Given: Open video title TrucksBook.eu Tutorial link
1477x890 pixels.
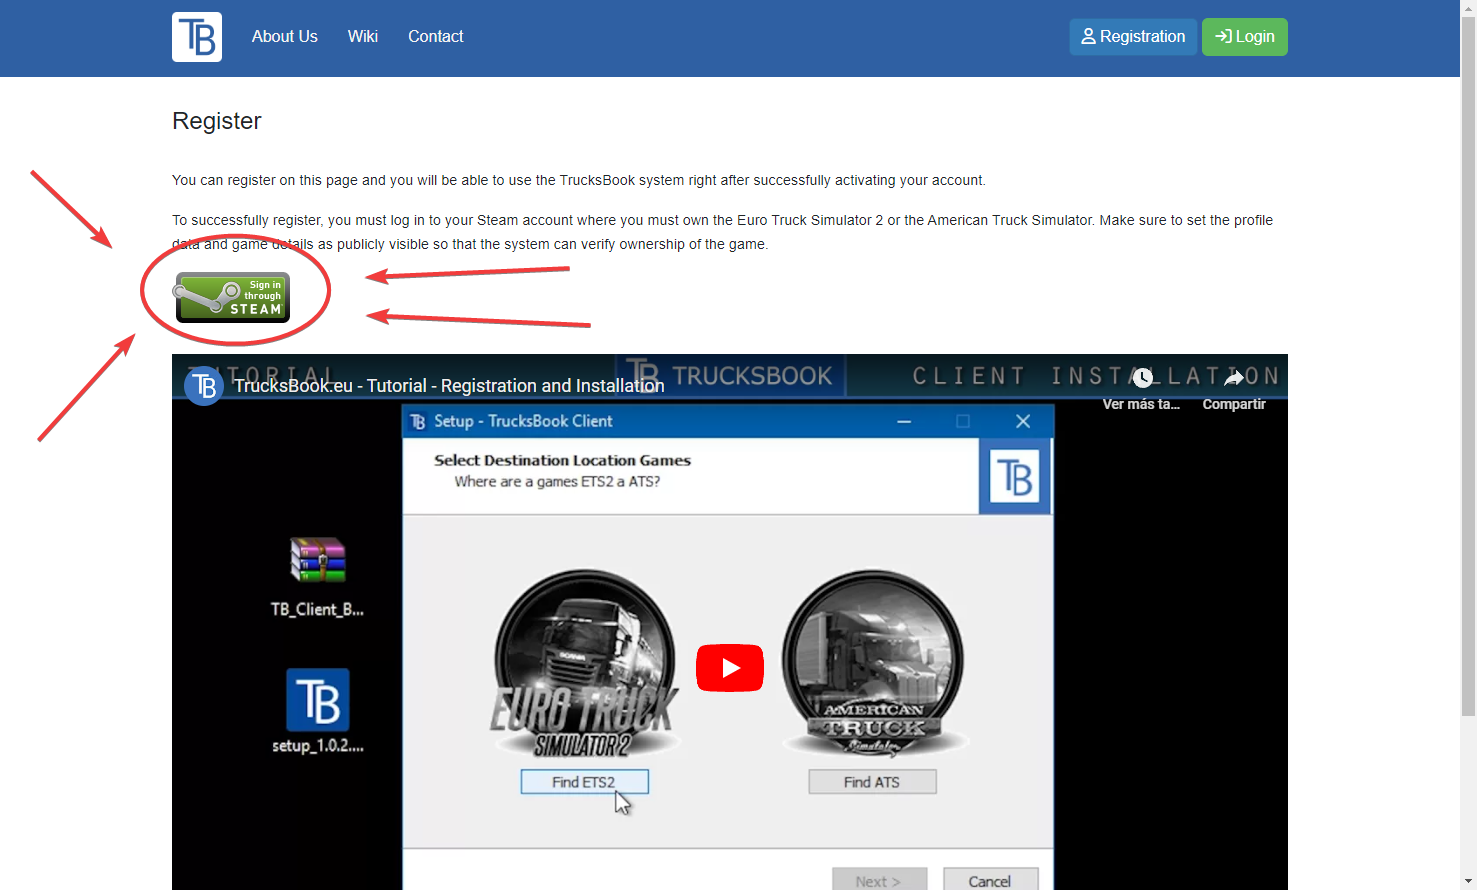Looking at the screenshot, I should tap(449, 386).
